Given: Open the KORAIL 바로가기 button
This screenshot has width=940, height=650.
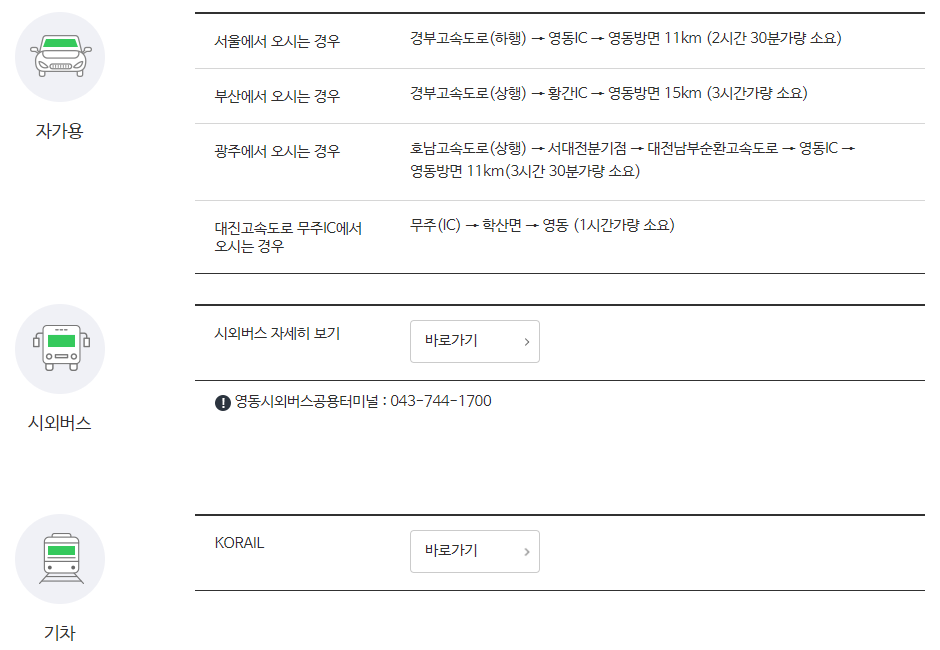Looking at the screenshot, I should coord(475,551).
